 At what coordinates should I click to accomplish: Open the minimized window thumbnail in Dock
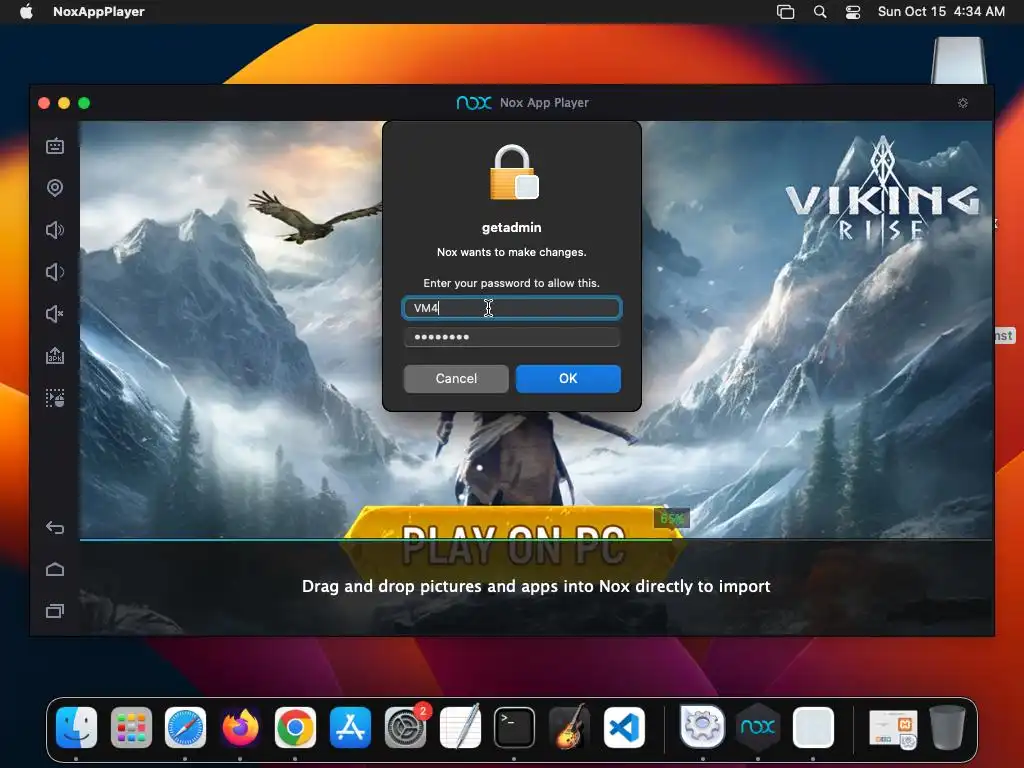(893, 728)
